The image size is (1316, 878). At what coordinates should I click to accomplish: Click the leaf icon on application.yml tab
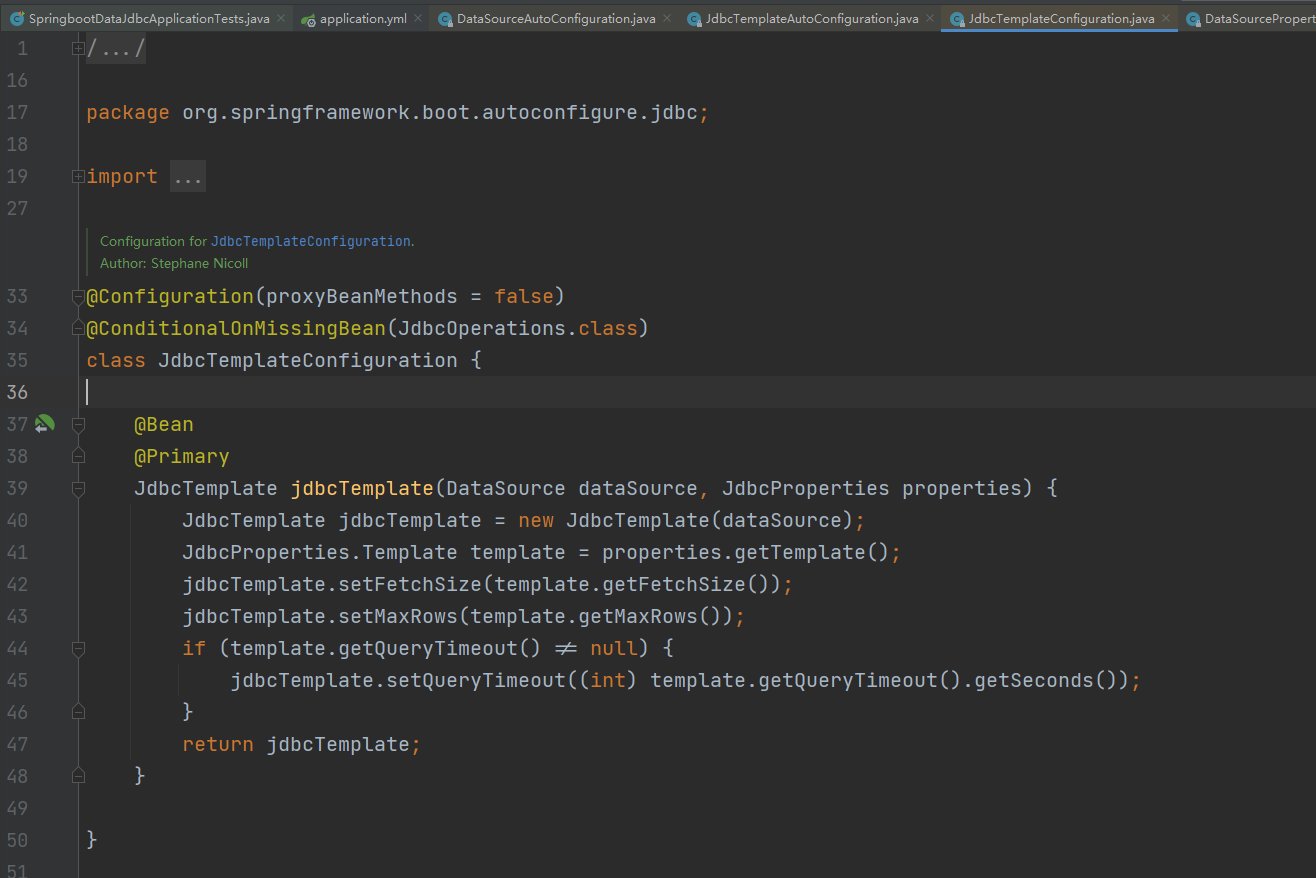click(x=309, y=19)
